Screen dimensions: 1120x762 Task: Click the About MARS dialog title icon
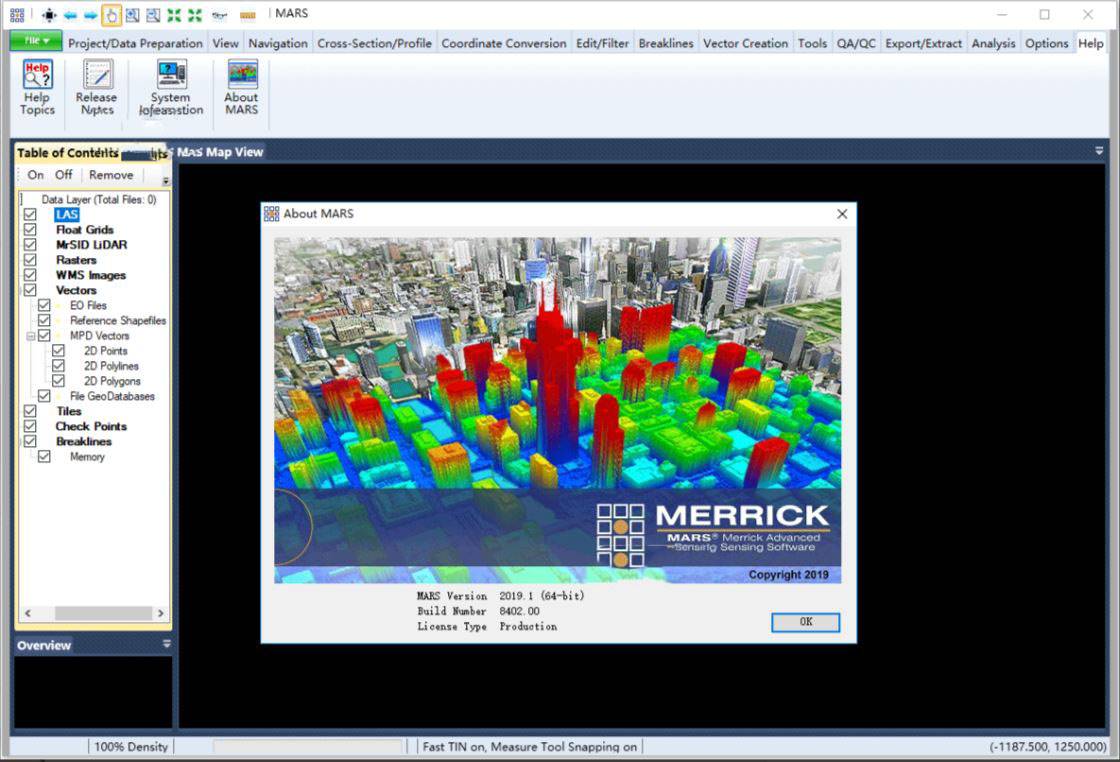(271, 214)
